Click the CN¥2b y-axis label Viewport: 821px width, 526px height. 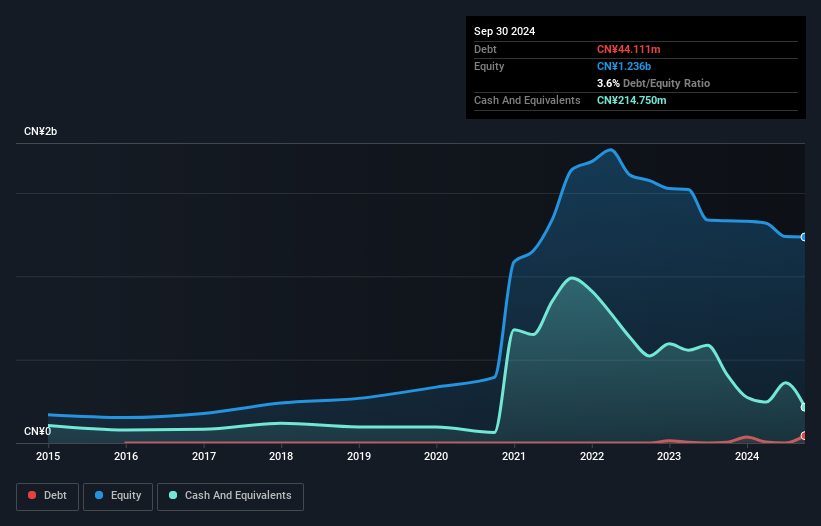(x=40, y=131)
